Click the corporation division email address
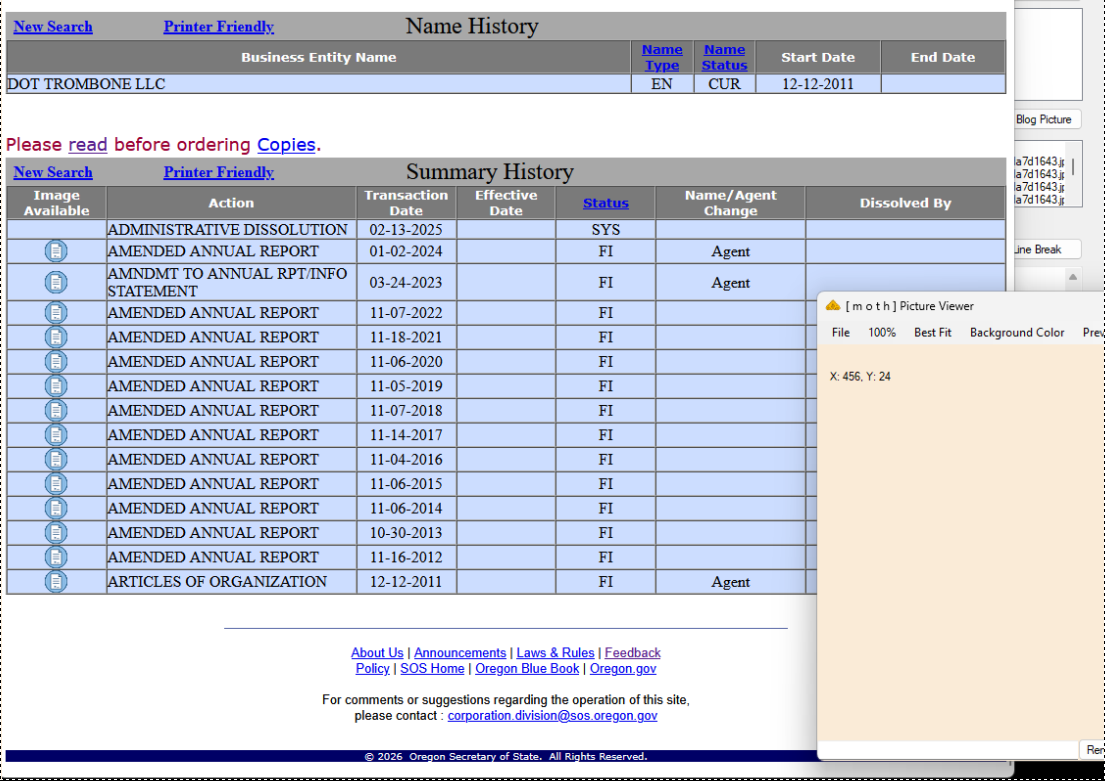The image size is (1105, 781). pyautogui.click(x=552, y=716)
